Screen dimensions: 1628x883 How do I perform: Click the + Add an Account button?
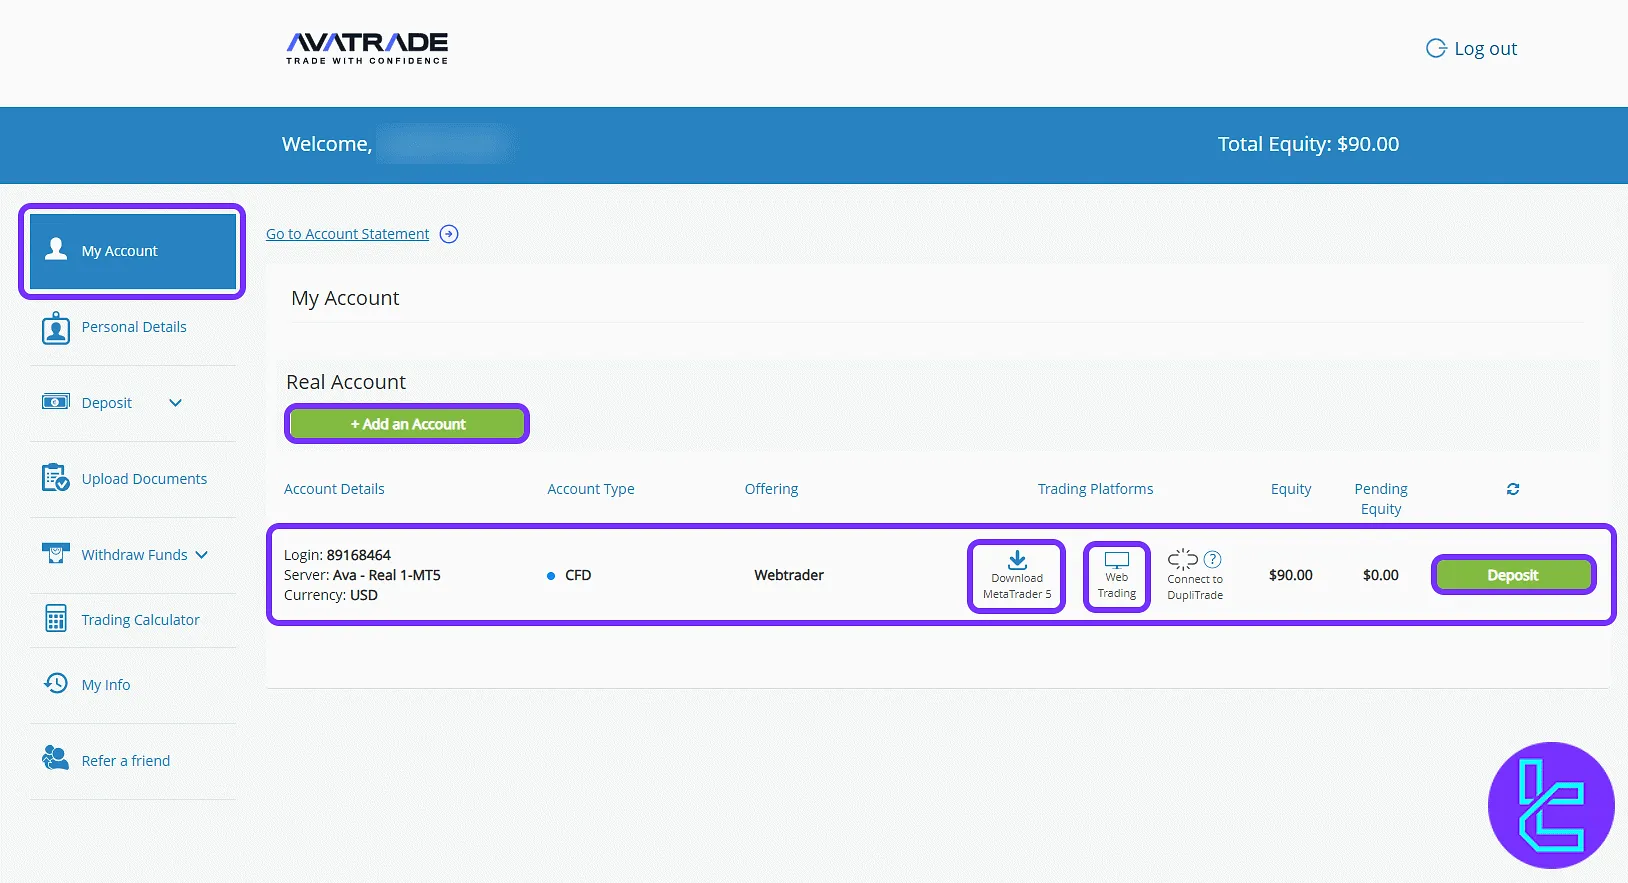click(x=407, y=424)
